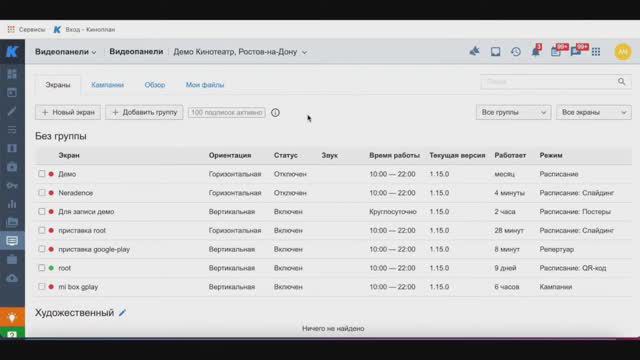Click the Экран column header
This screenshot has width=640, height=360.
(69, 156)
